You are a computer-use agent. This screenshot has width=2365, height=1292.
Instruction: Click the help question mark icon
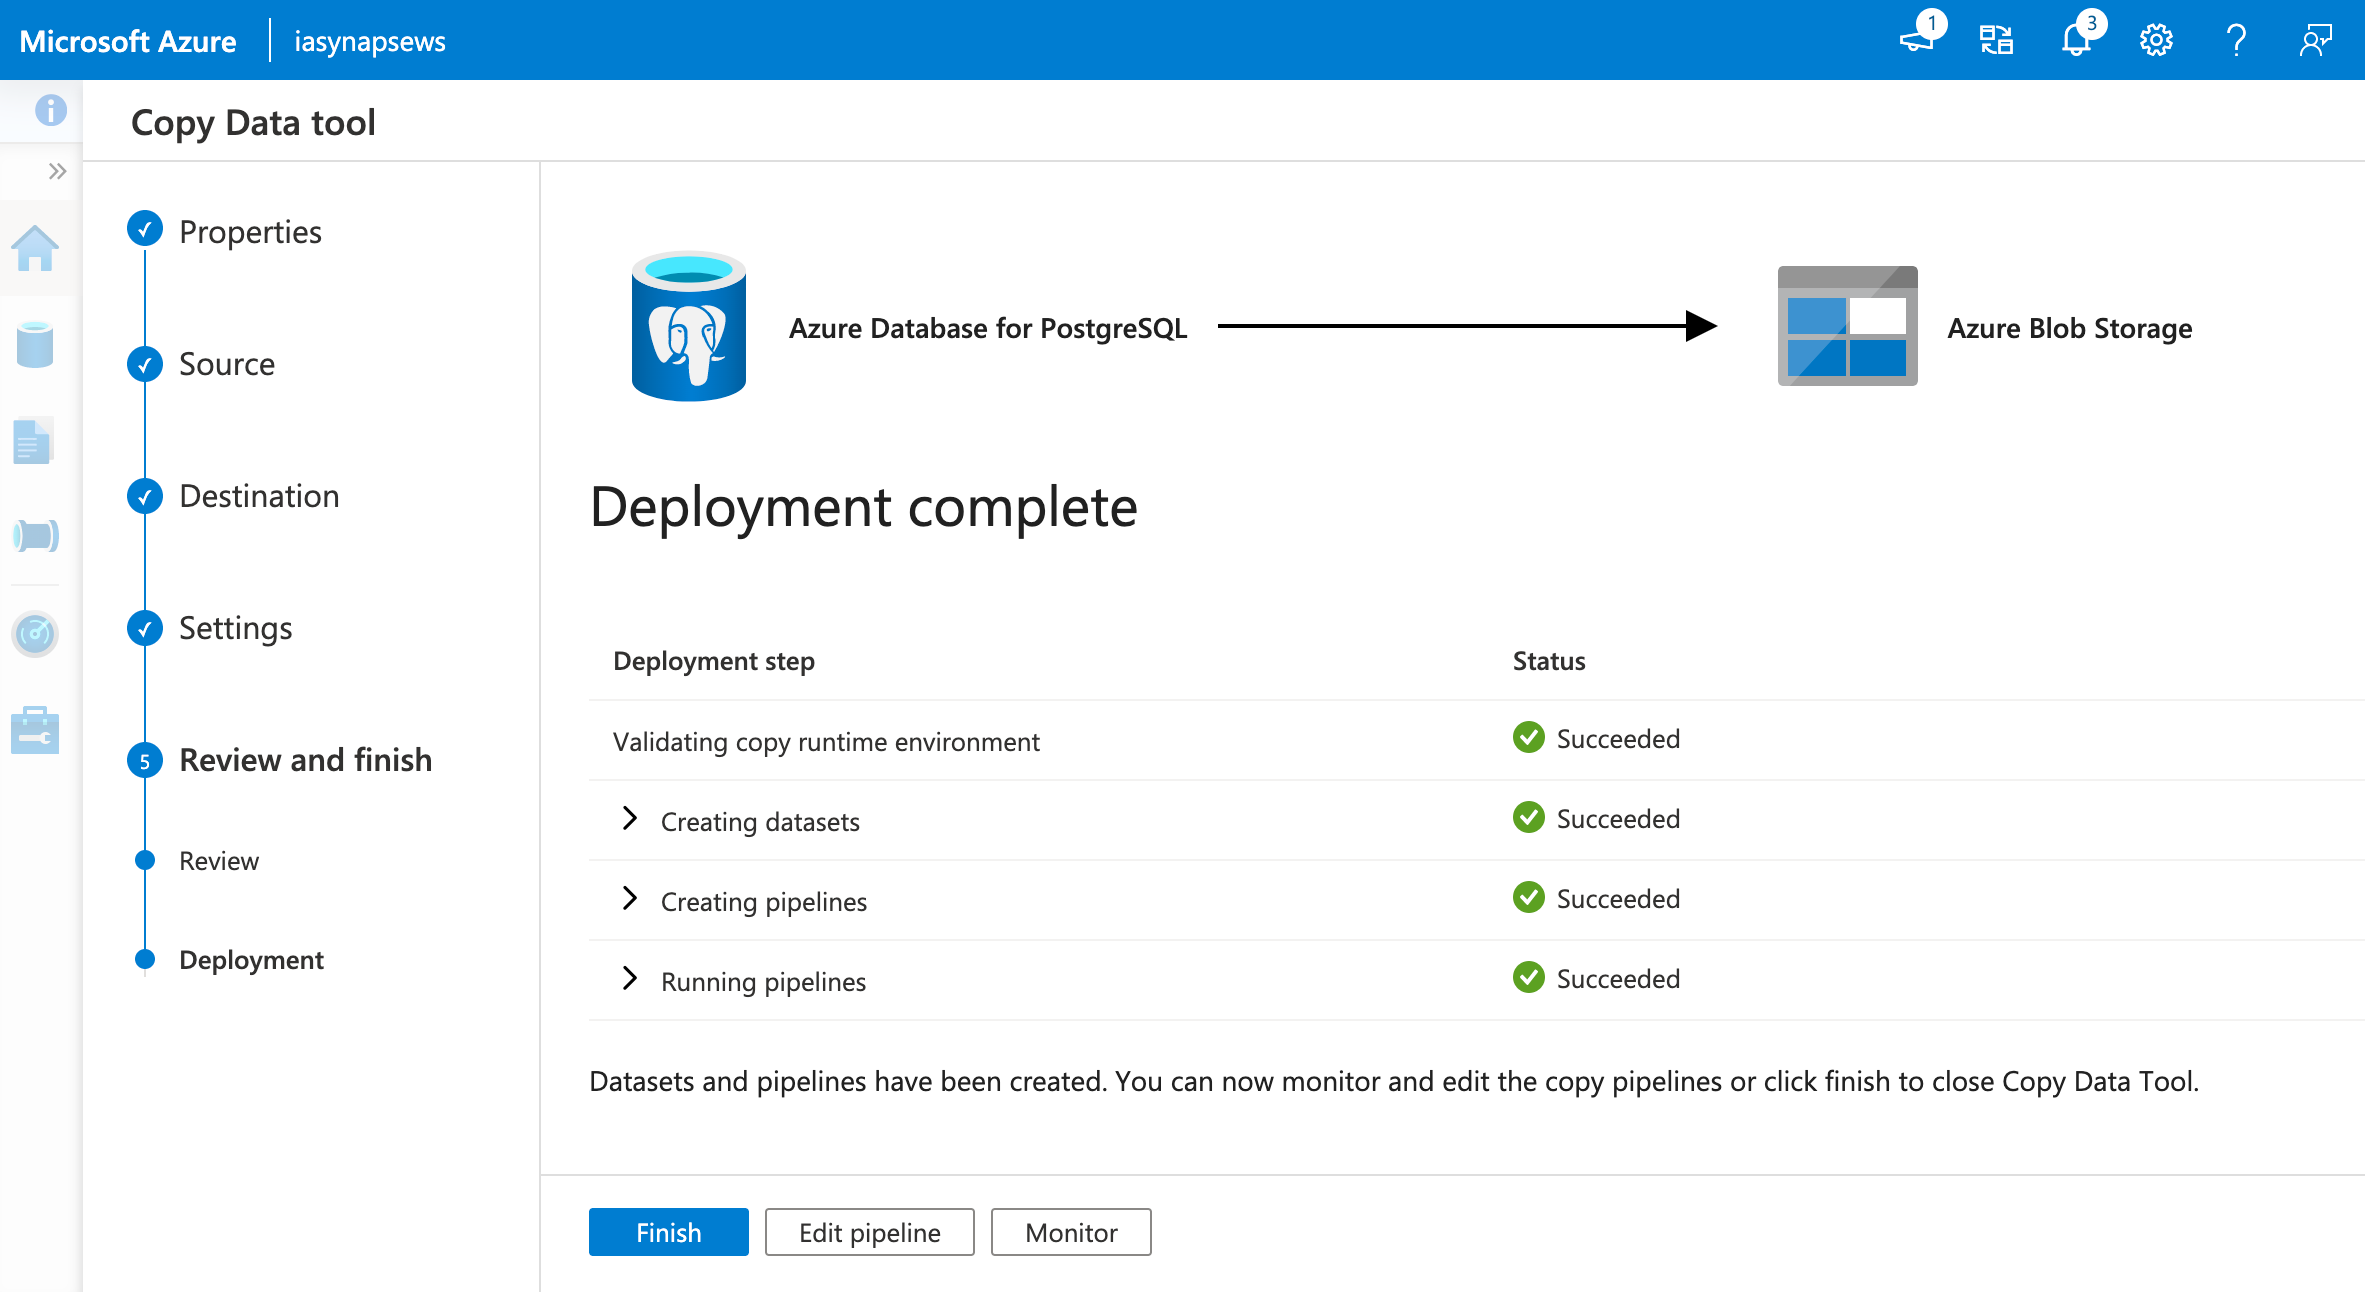(2236, 41)
